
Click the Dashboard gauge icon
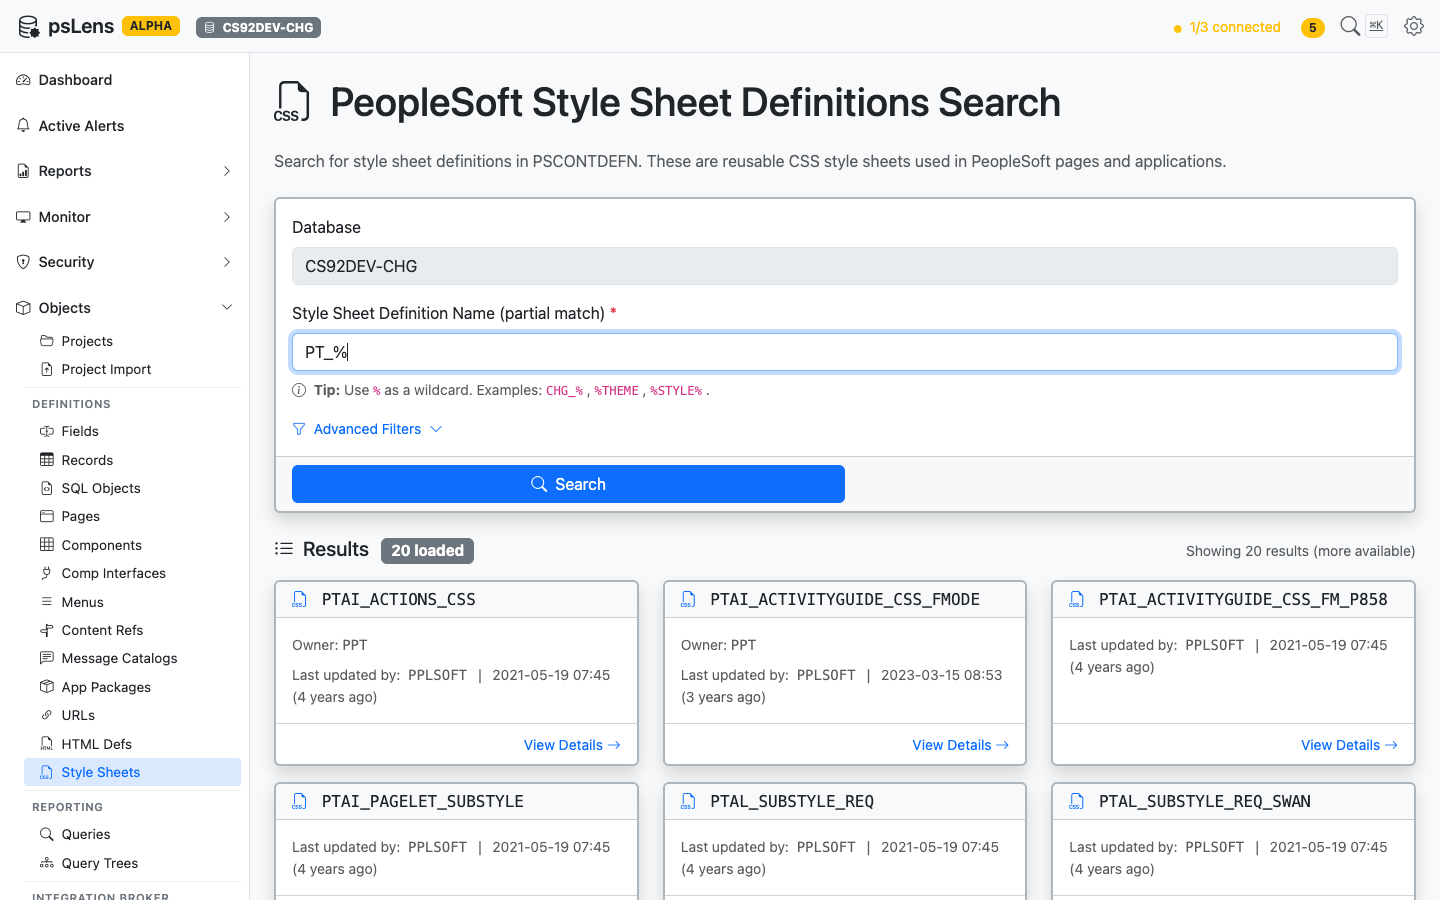click(23, 80)
